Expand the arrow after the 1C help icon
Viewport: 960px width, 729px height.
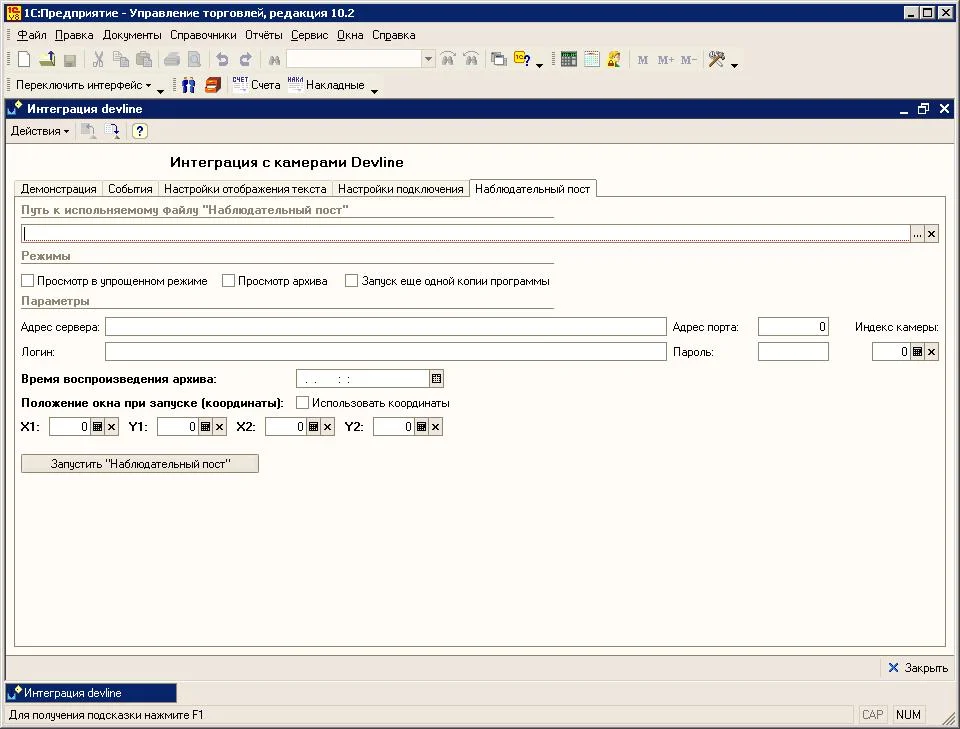coord(539,65)
